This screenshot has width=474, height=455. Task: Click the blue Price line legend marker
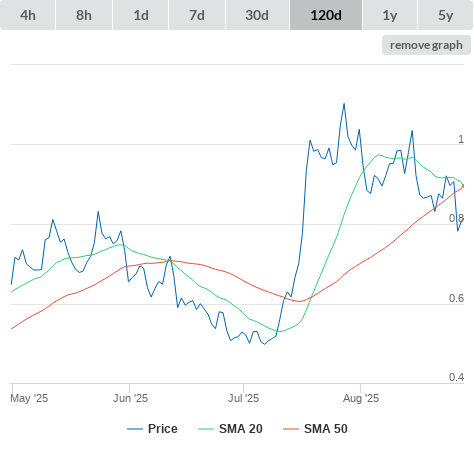(135, 429)
